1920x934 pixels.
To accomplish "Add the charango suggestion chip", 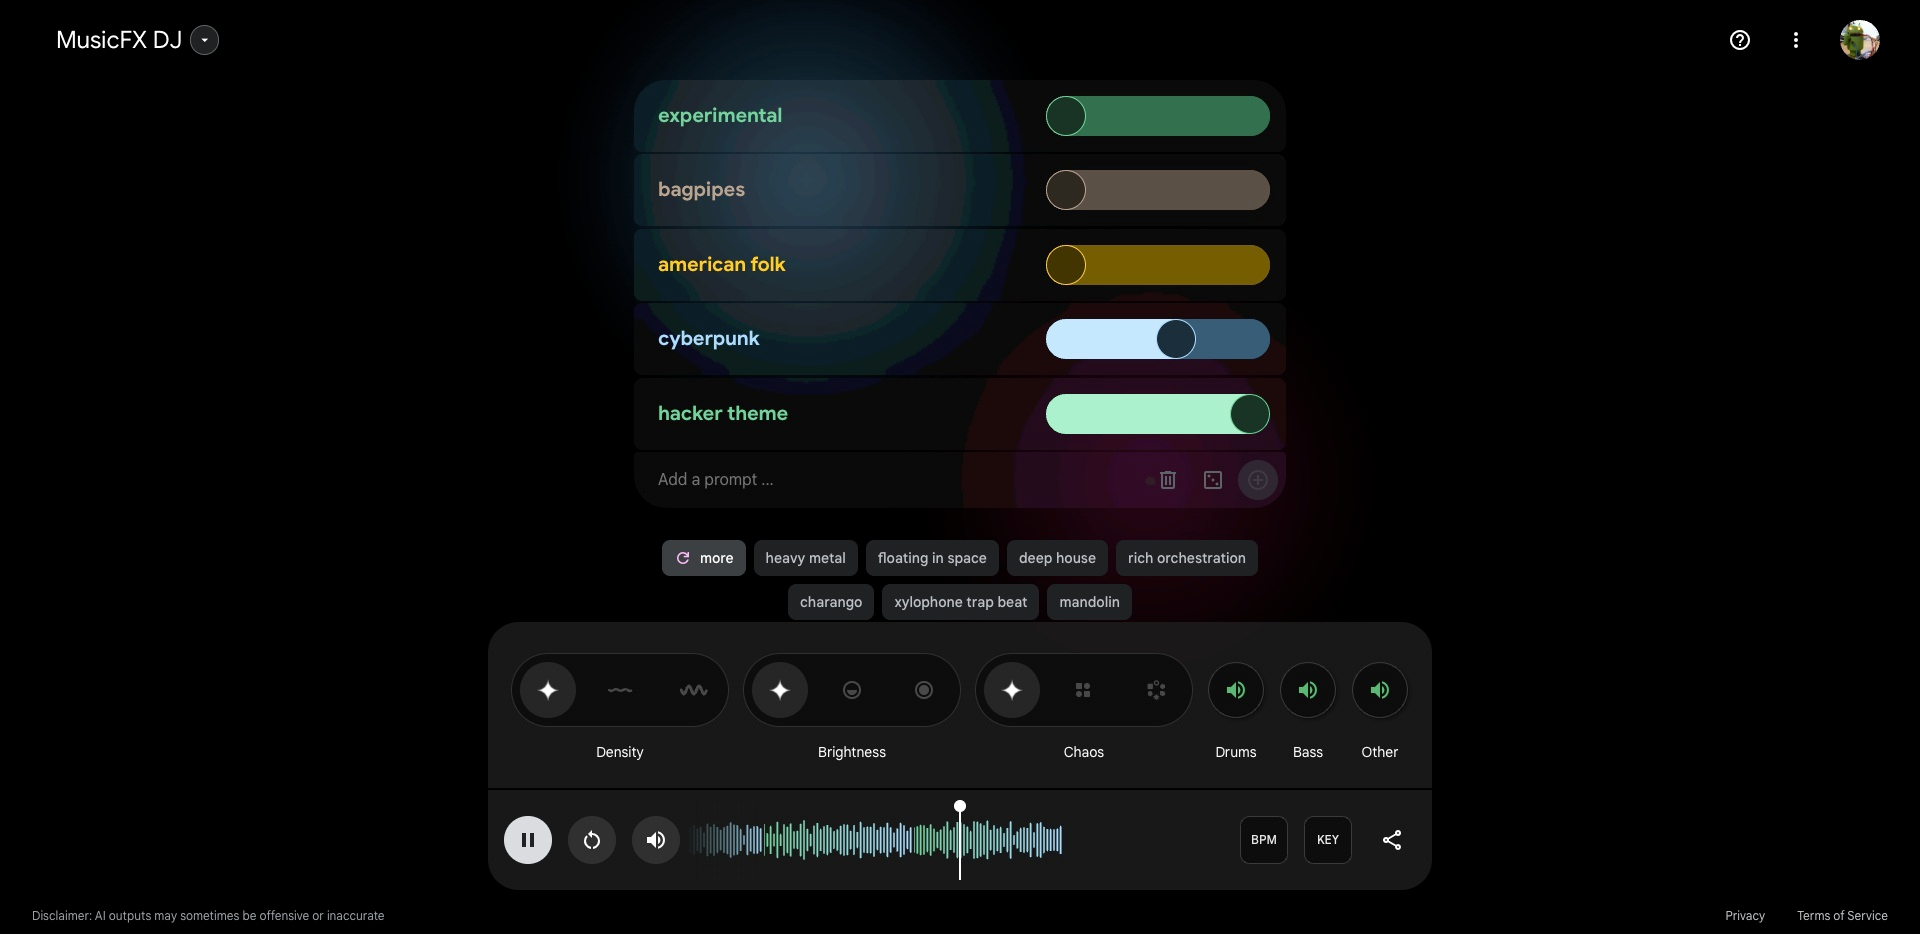I will [831, 602].
